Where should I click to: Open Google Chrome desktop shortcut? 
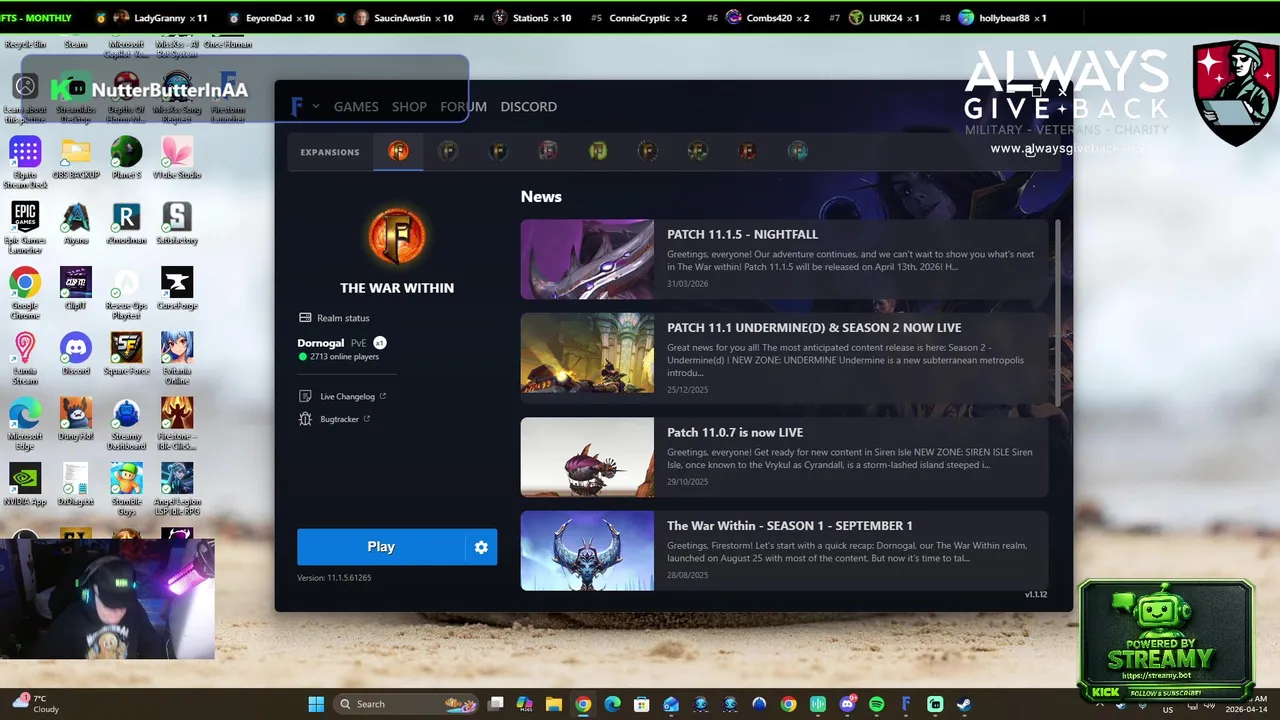[x=25, y=293]
